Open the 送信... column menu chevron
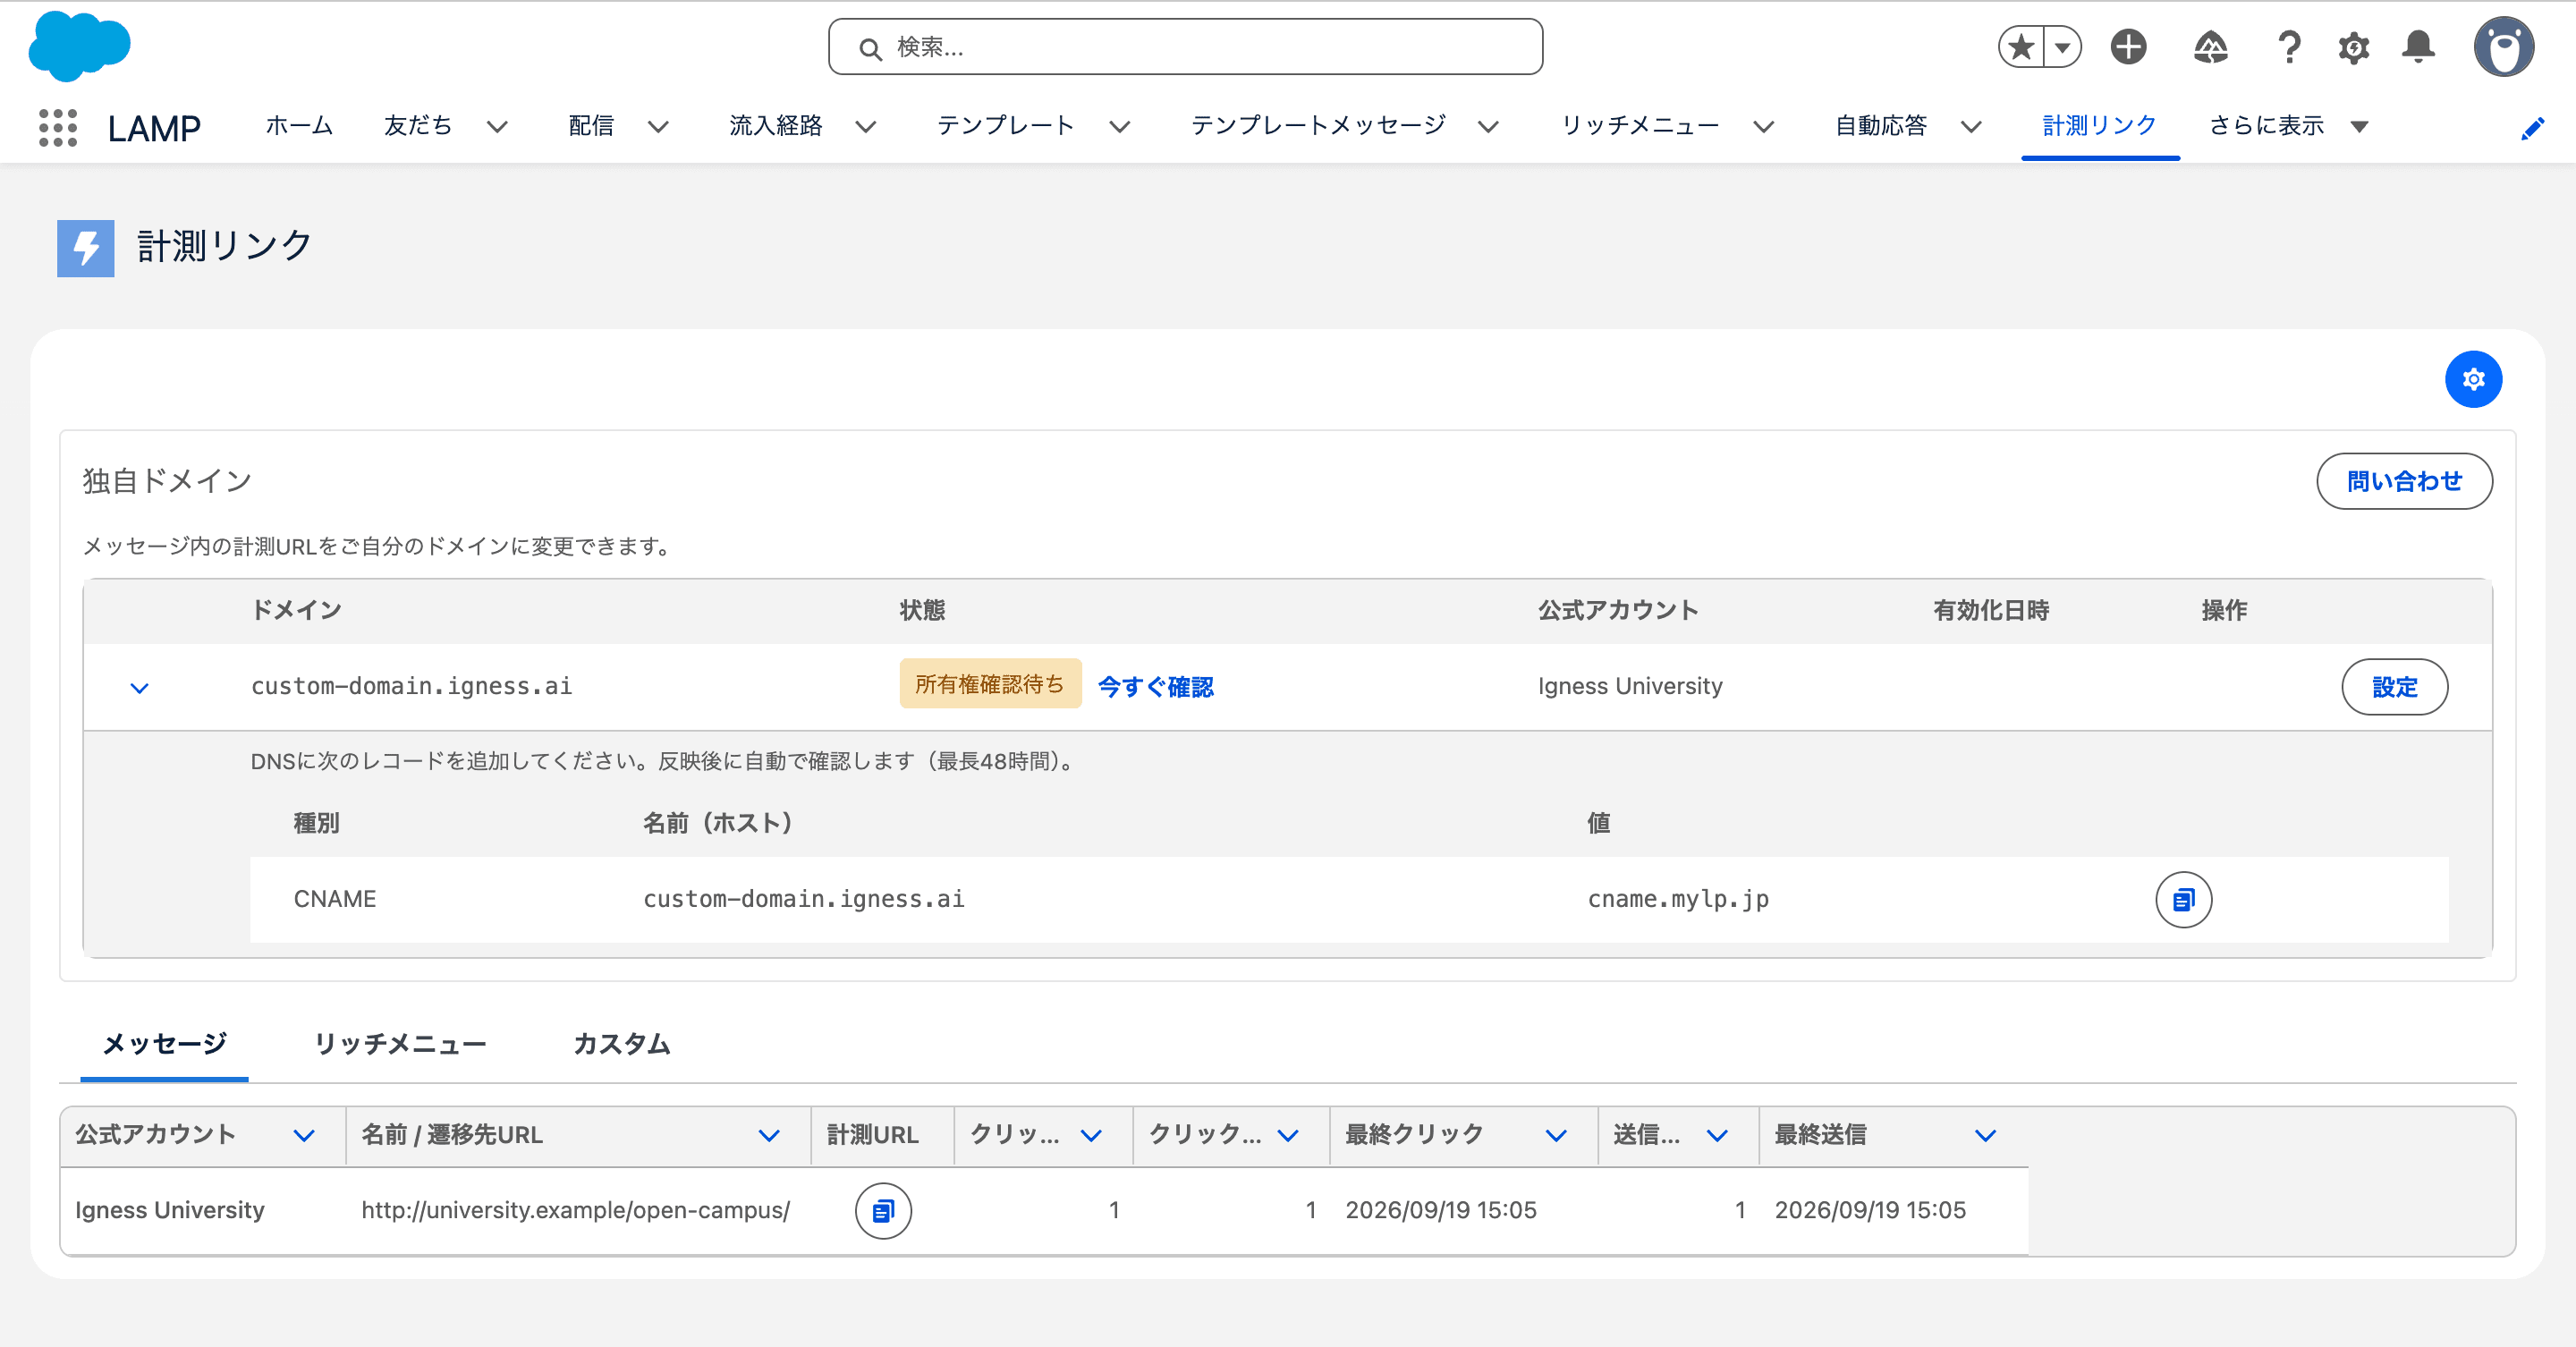Viewport: 2576px width, 1347px height. tap(1717, 1136)
